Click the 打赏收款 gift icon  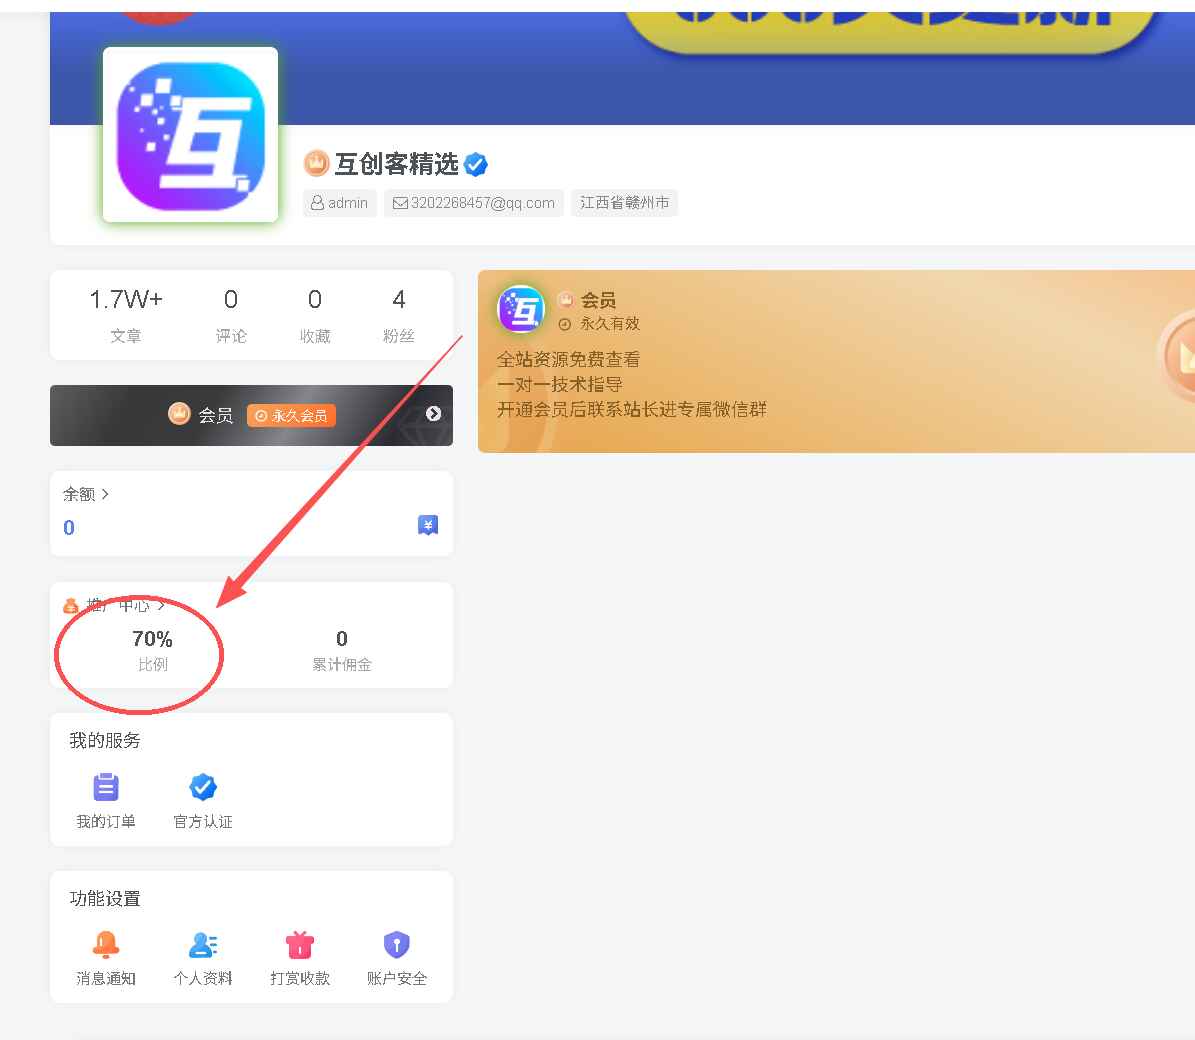coord(299,943)
